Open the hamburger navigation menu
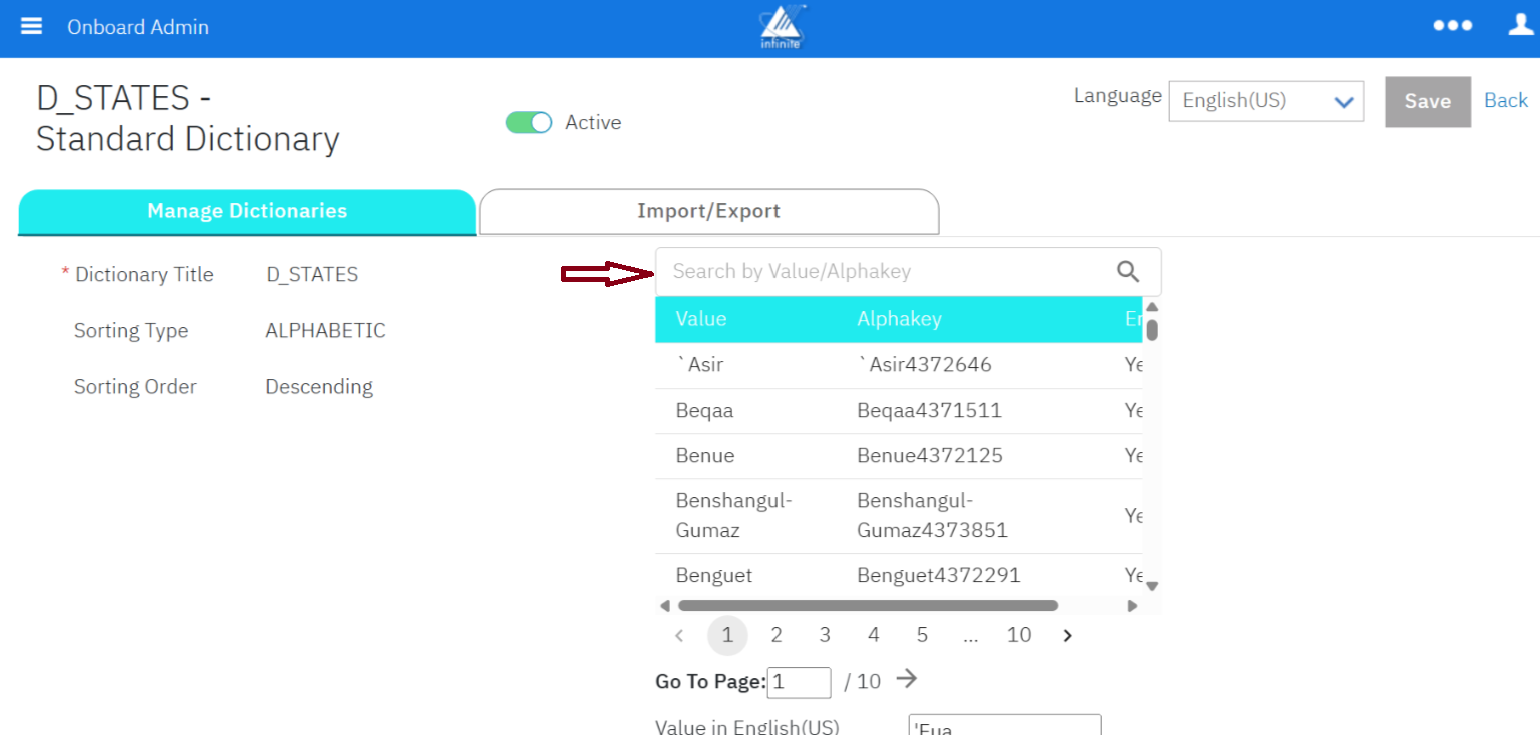 (31, 27)
